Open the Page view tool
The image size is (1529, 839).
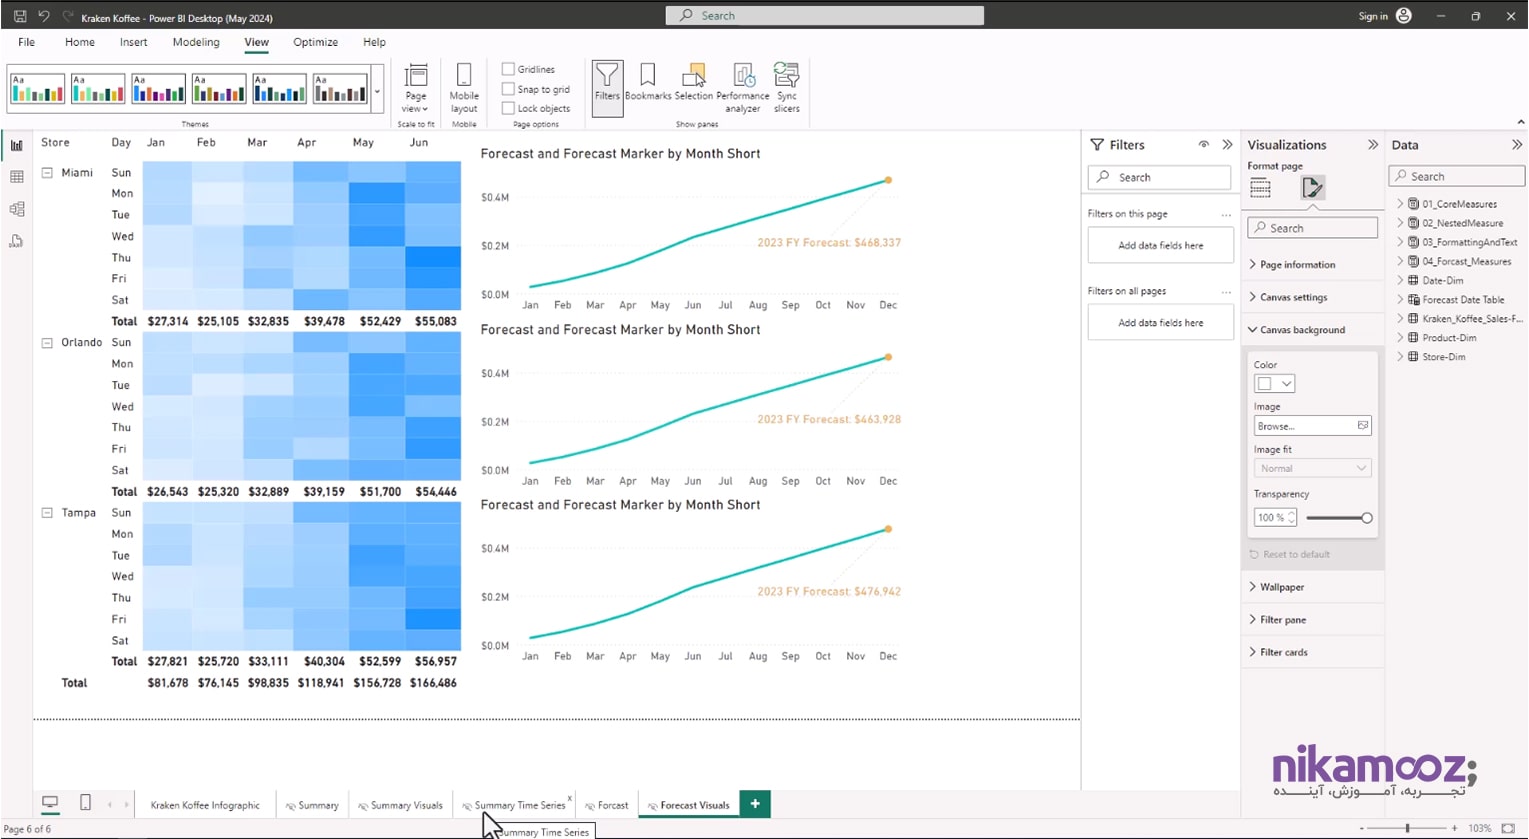(416, 88)
